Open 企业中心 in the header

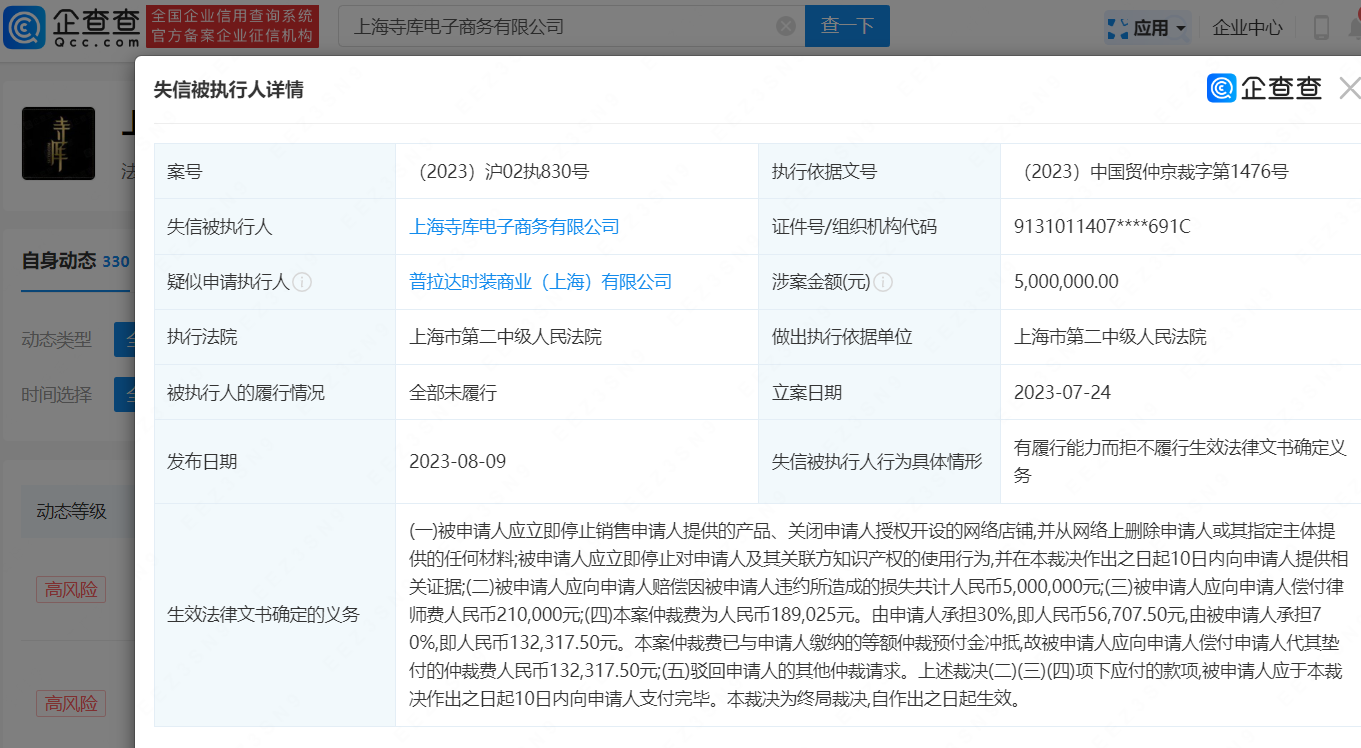coord(1247,28)
